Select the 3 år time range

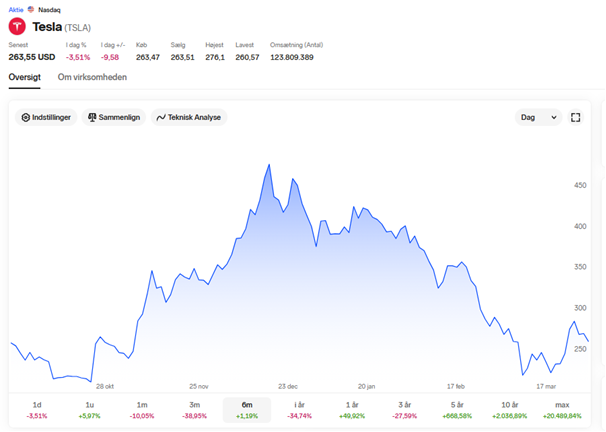(x=405, y=410)
